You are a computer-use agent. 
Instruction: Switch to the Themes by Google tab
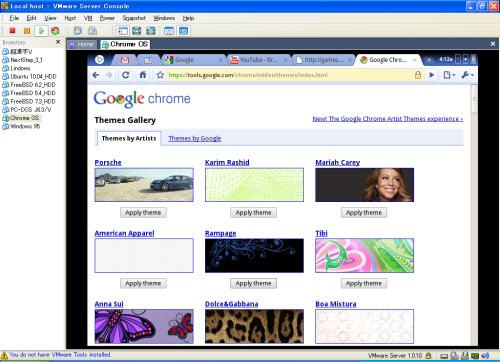pos(195,138)
